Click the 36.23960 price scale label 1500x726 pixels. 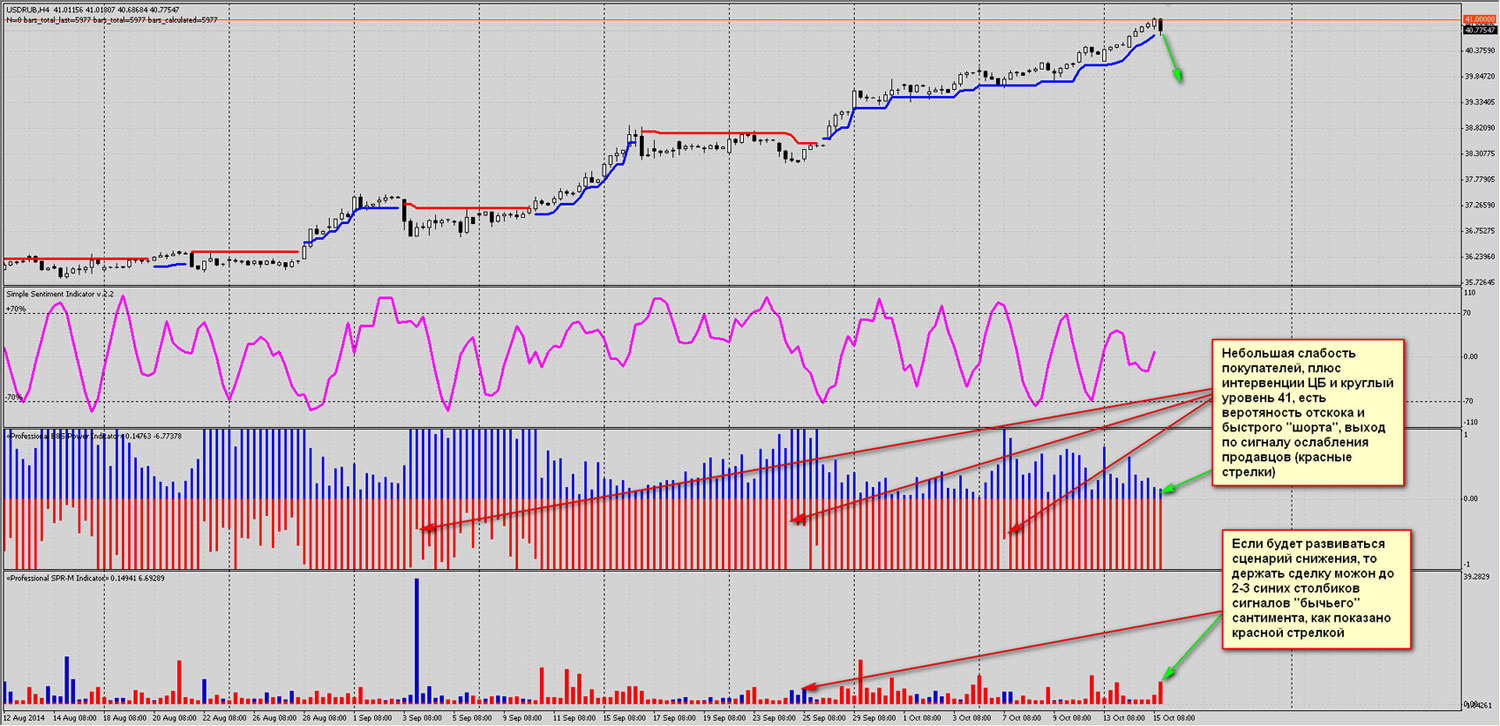pyautogui.click(x=1478, y=257)
